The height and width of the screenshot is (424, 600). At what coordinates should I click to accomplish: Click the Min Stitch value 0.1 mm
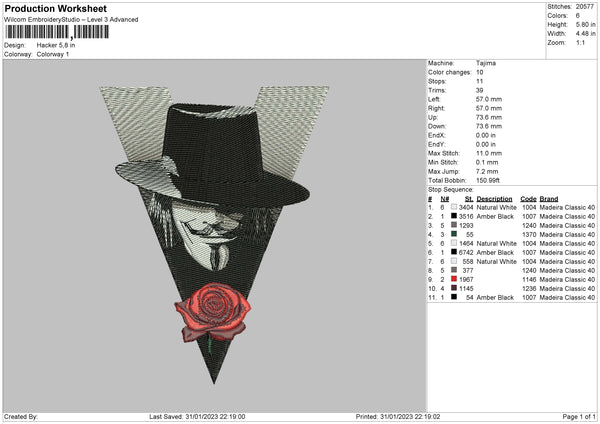click(487, 162)
